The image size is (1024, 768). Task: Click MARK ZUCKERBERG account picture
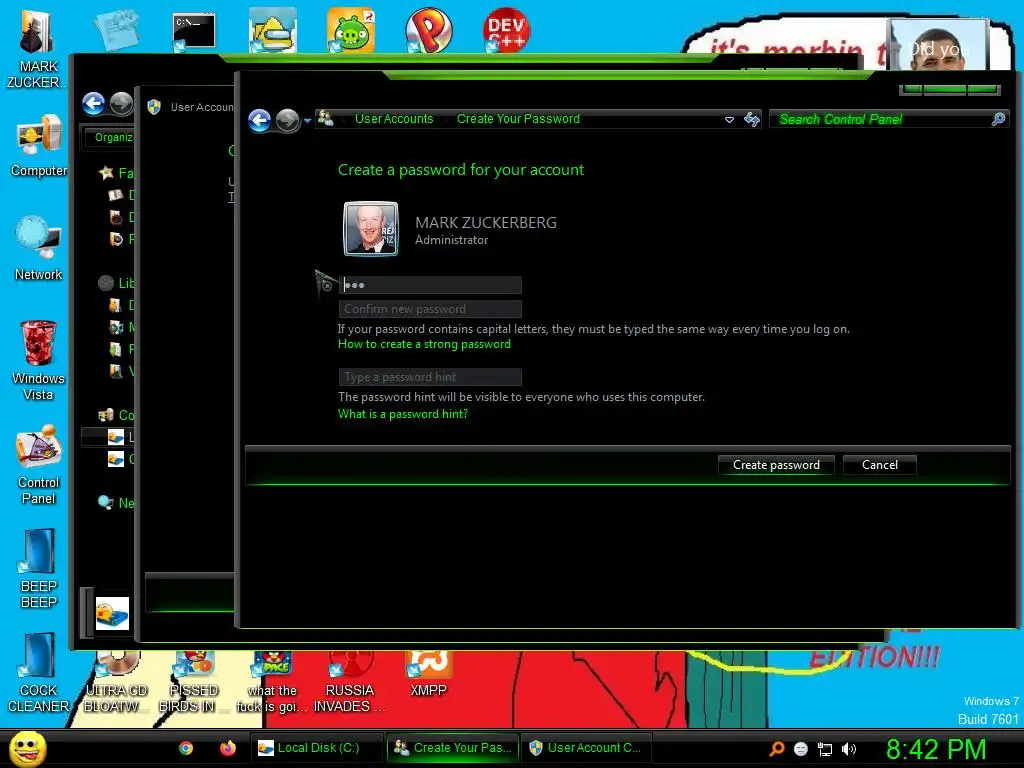coord(370,229)
